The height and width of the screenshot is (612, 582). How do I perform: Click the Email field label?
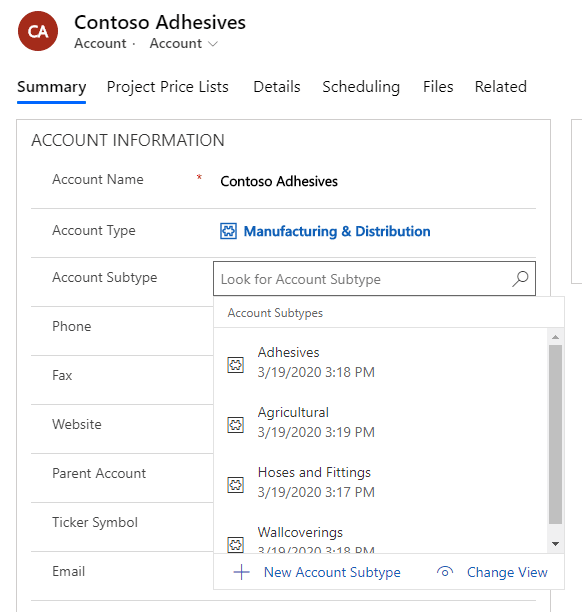coord(68,571)
